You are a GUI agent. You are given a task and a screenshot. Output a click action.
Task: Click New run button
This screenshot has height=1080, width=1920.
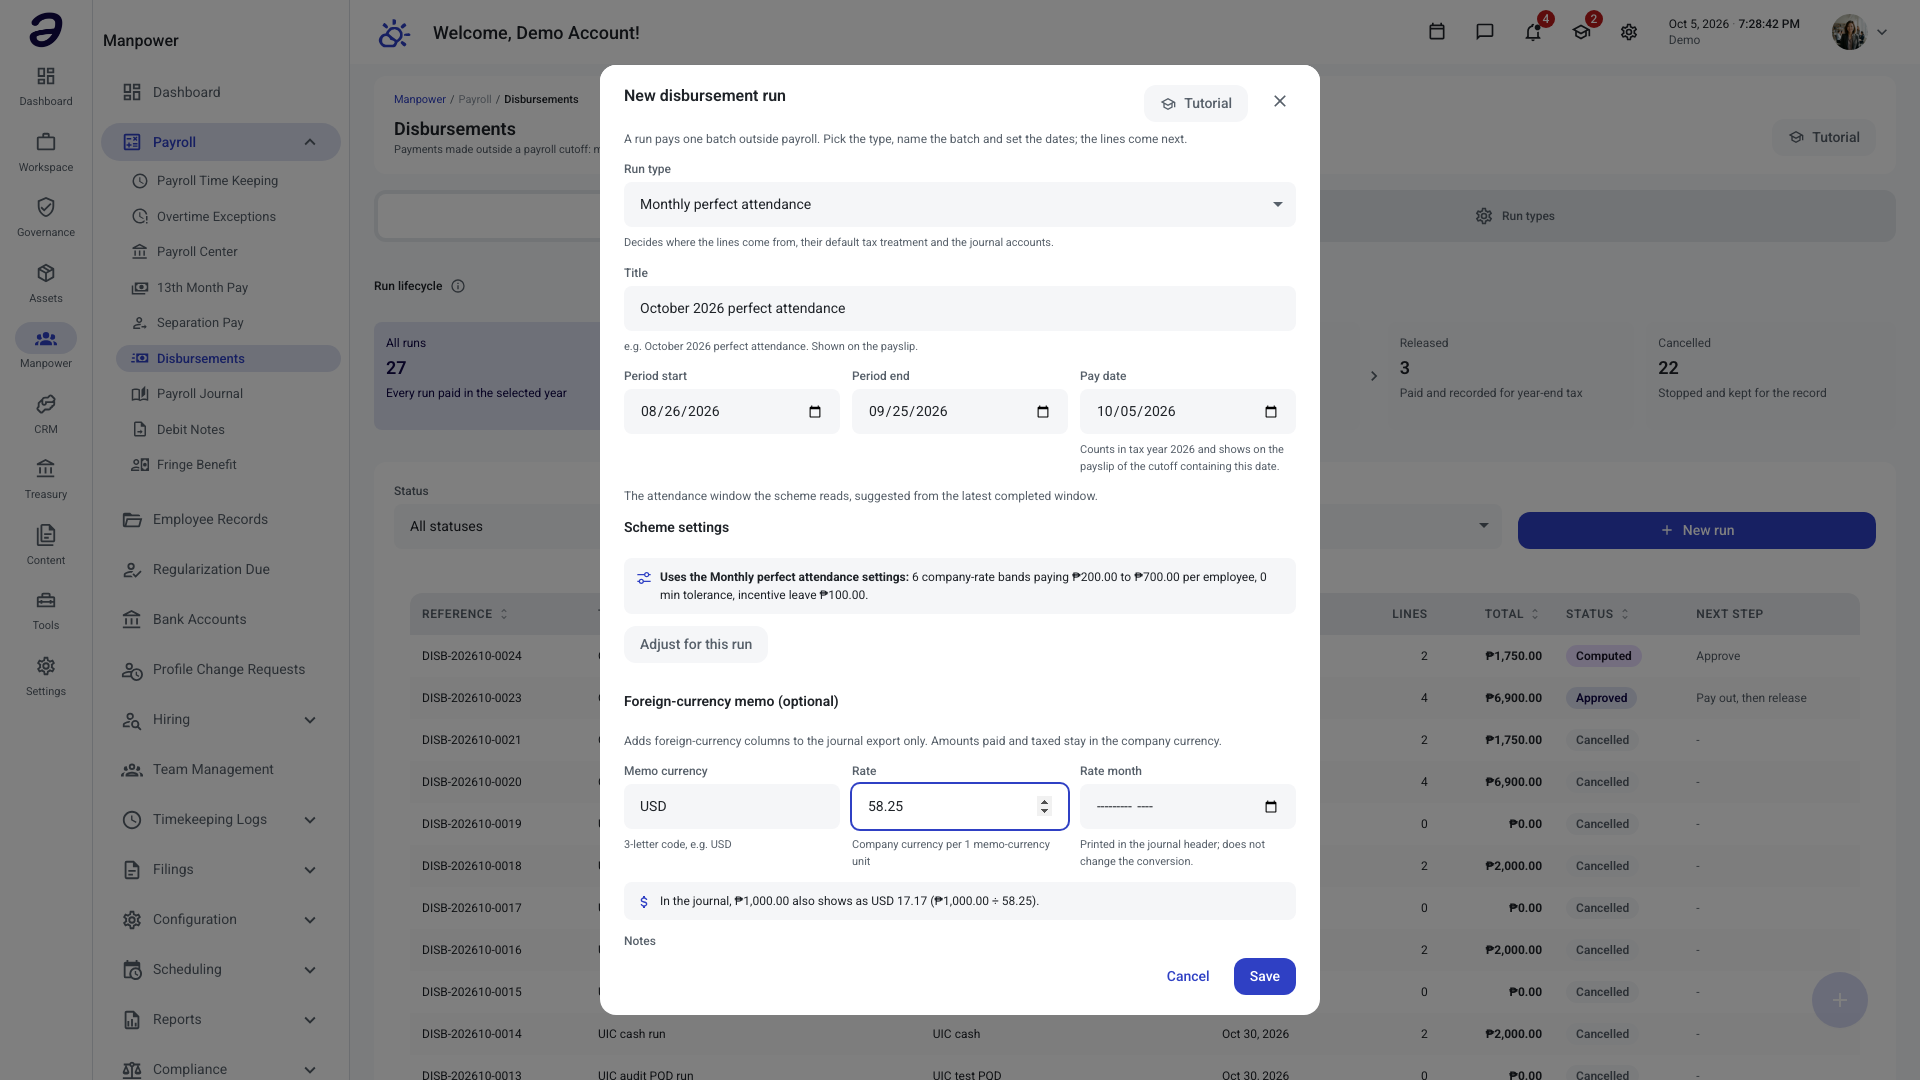(1697, 531)
